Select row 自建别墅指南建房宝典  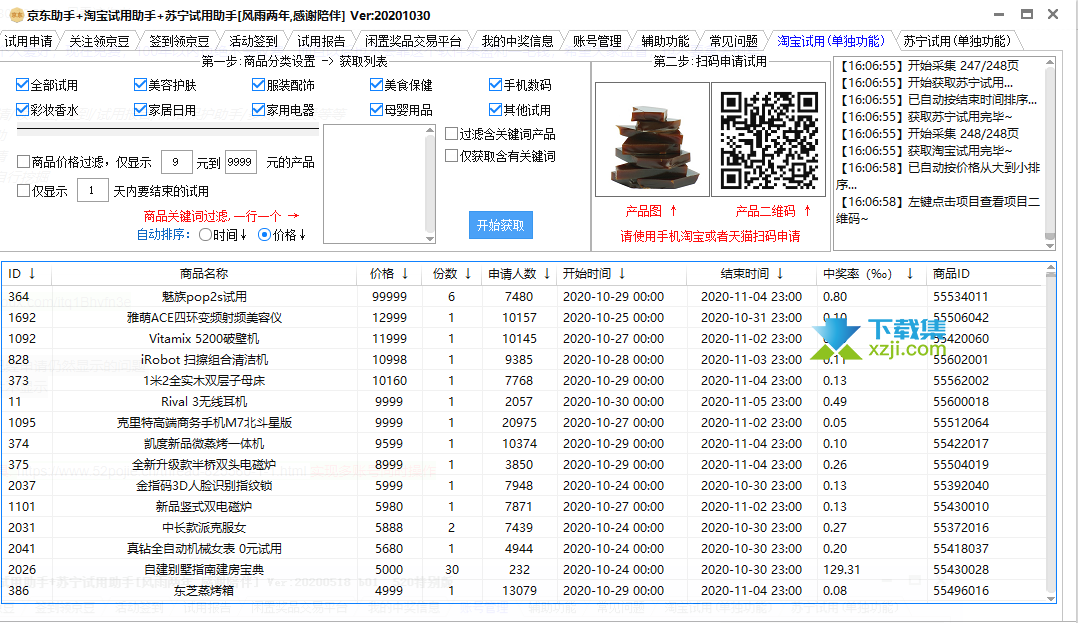pos(524,569)
